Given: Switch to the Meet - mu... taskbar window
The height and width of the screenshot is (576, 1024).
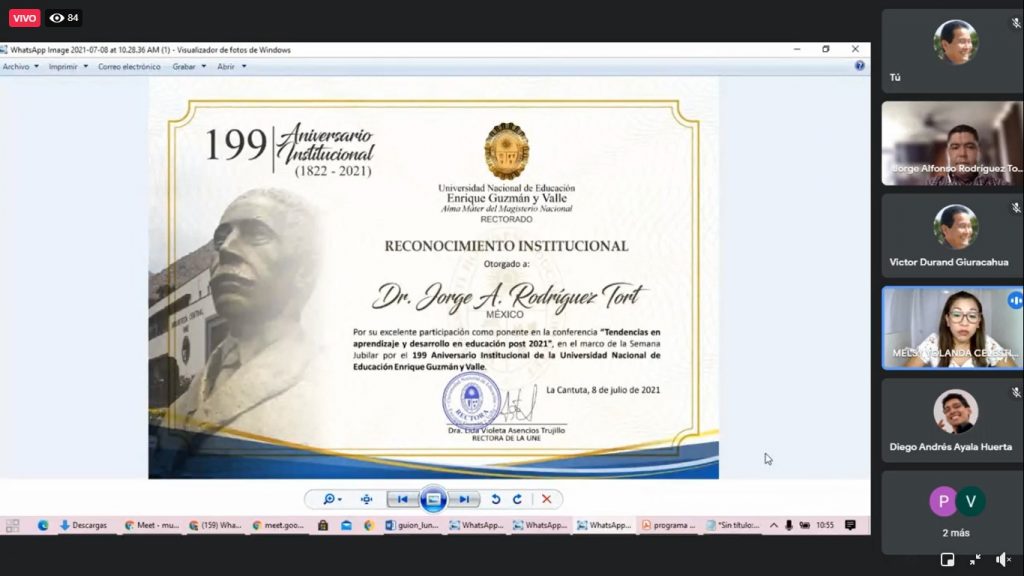Looking at the screenshot, I should click(152, 525).
